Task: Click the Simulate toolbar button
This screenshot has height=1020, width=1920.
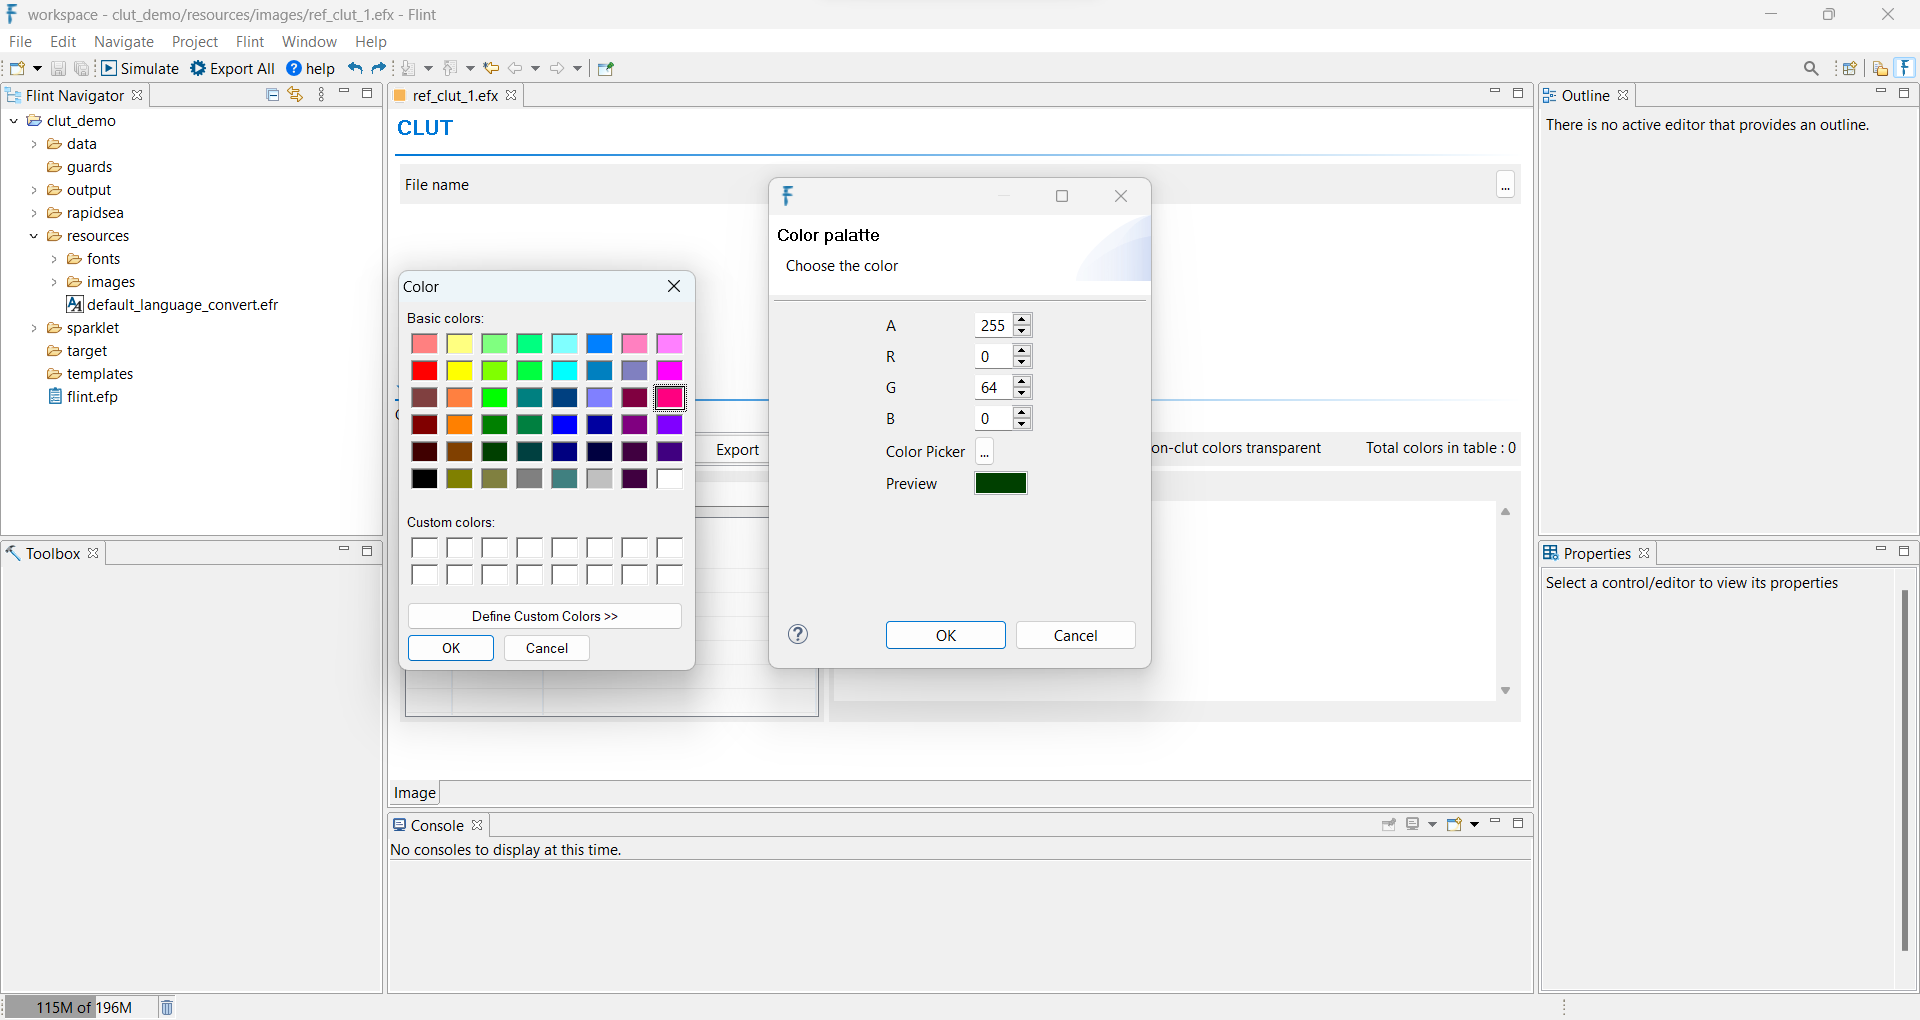Action: click(x=140, y=68)
